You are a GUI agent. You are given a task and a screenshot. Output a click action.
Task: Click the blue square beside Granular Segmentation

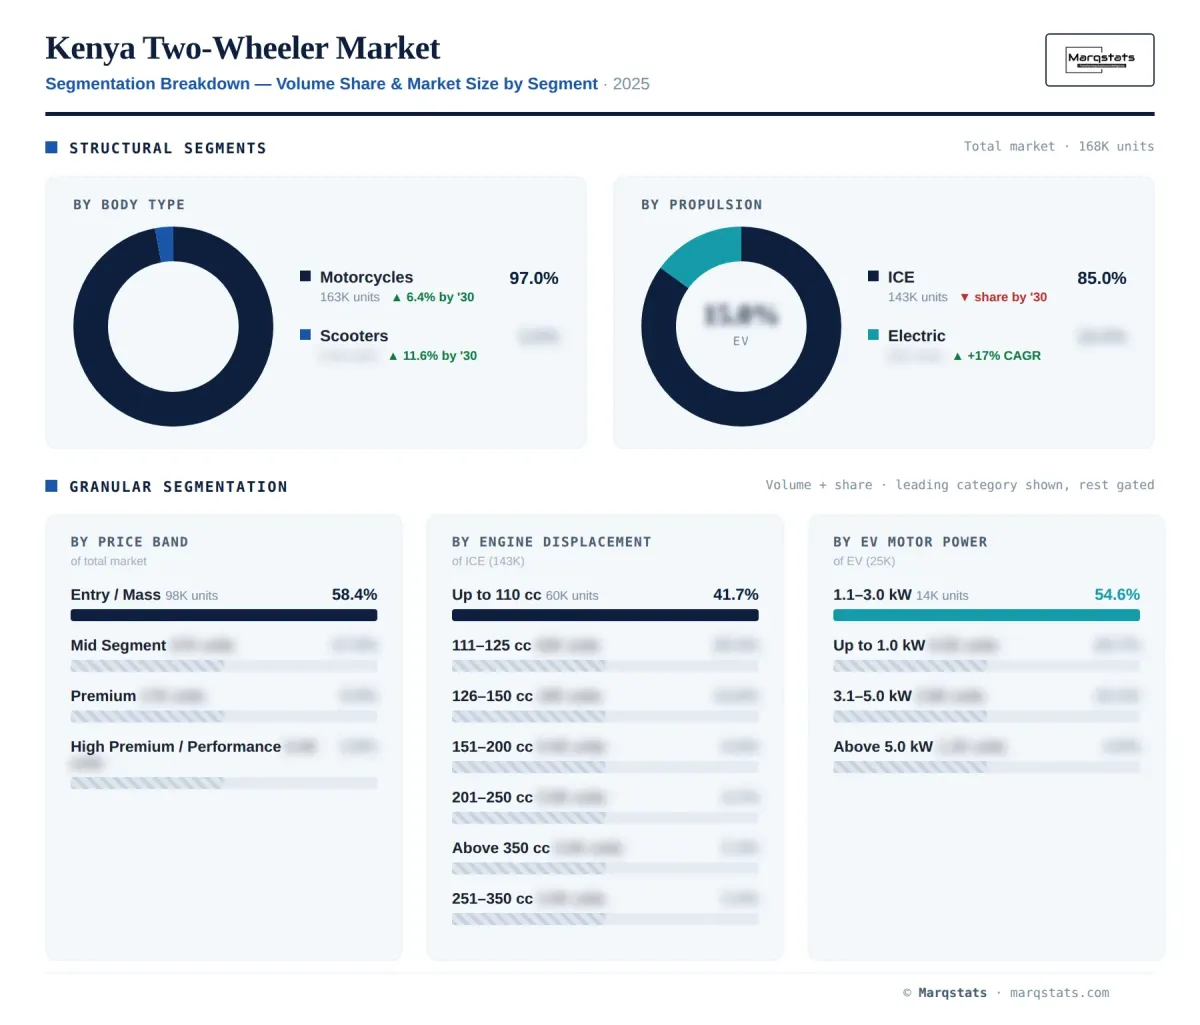[x=51, y=486]
